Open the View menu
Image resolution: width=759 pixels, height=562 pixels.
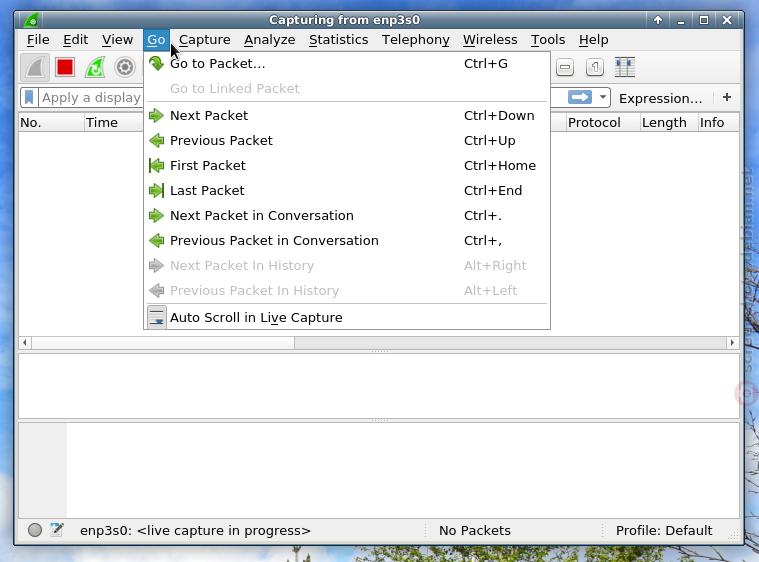point(117,40)
